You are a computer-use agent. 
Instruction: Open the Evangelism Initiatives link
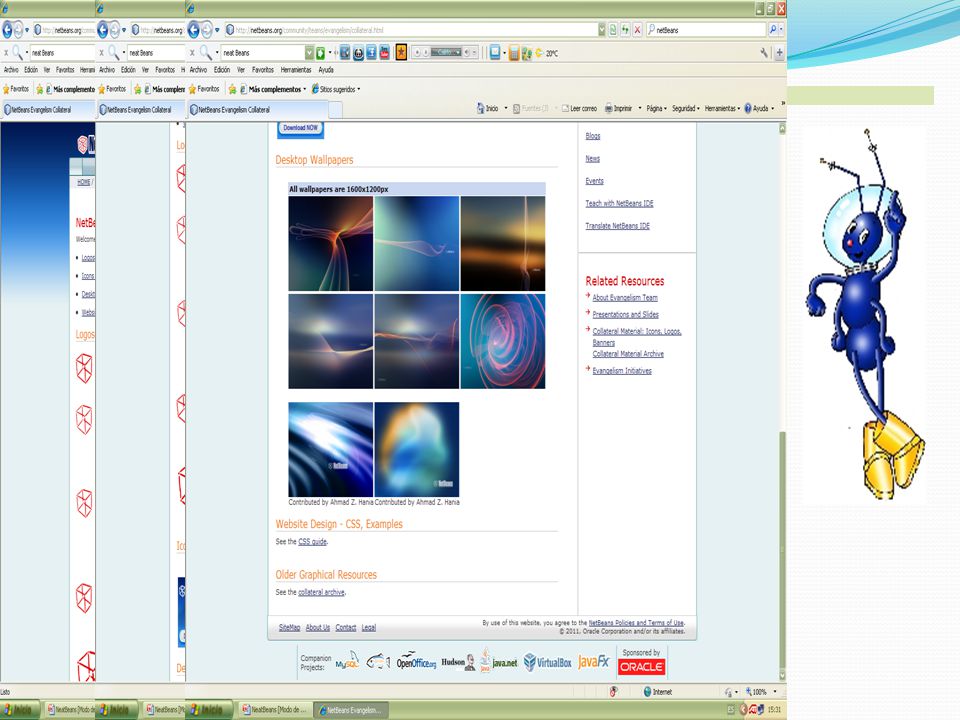click(621, 370)
